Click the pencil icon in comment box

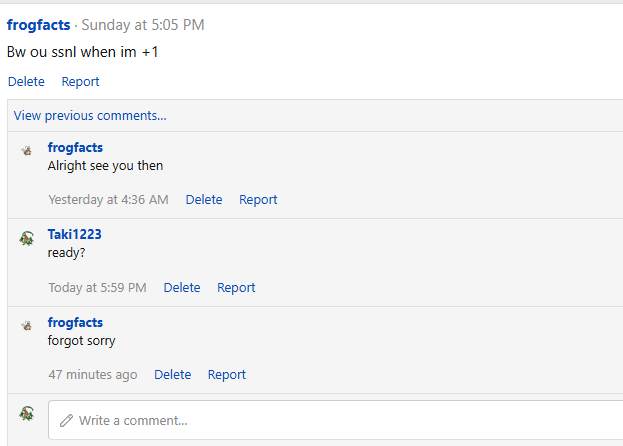[x=67, y=421]
